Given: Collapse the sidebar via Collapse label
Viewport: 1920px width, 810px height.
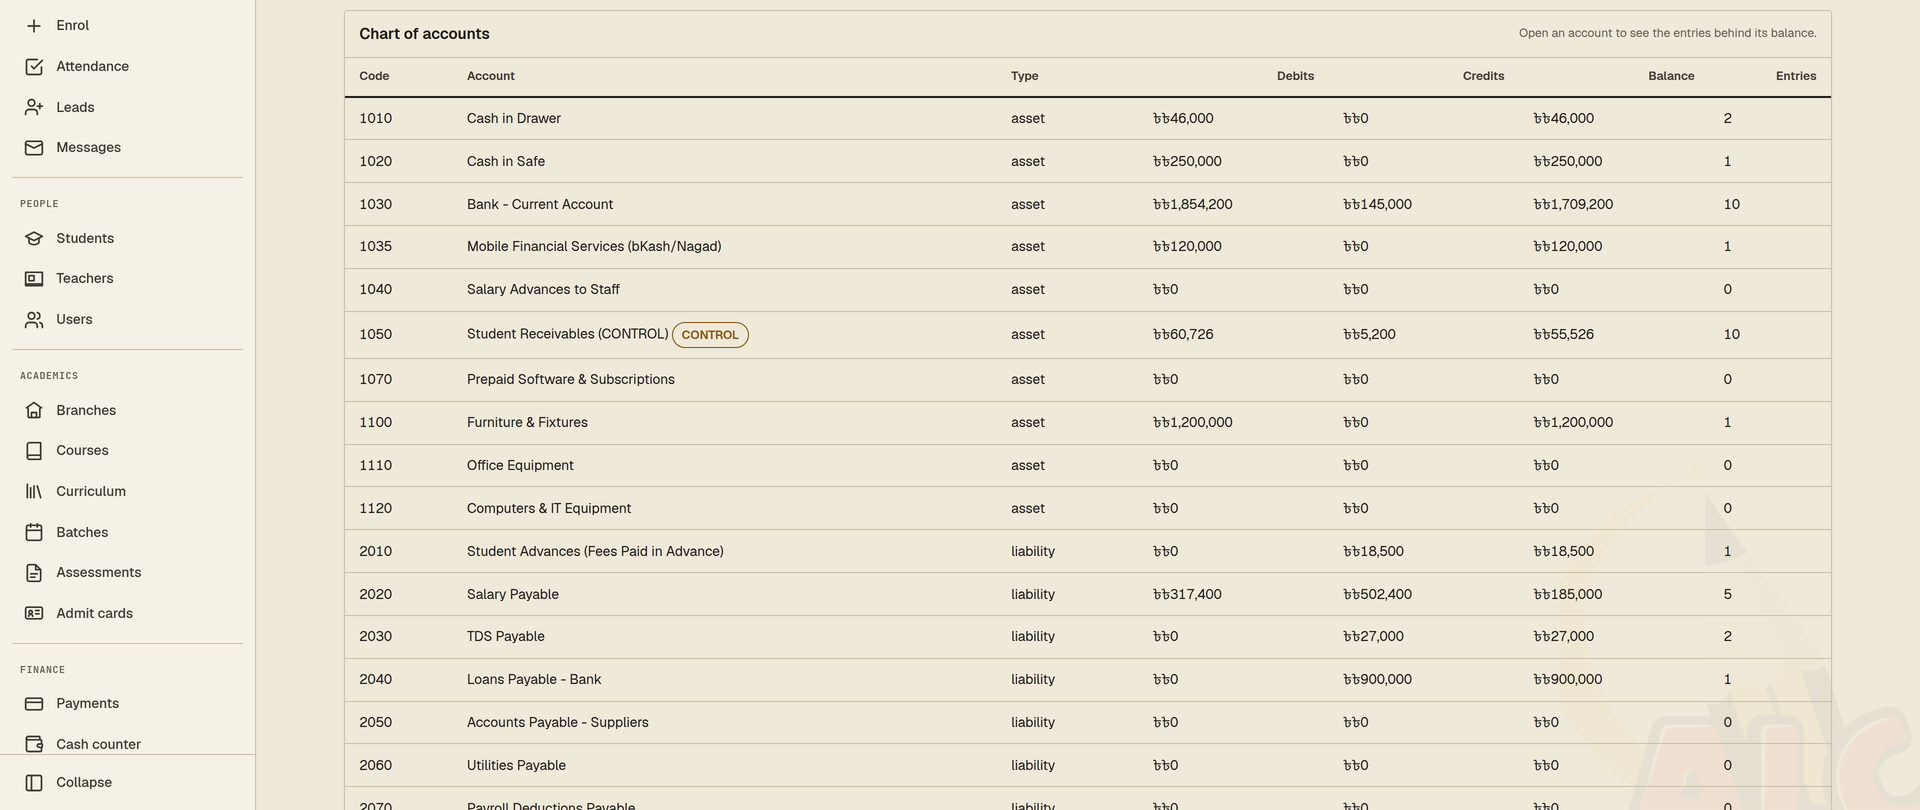Looking at the screenshot, I should click(84, 783).
